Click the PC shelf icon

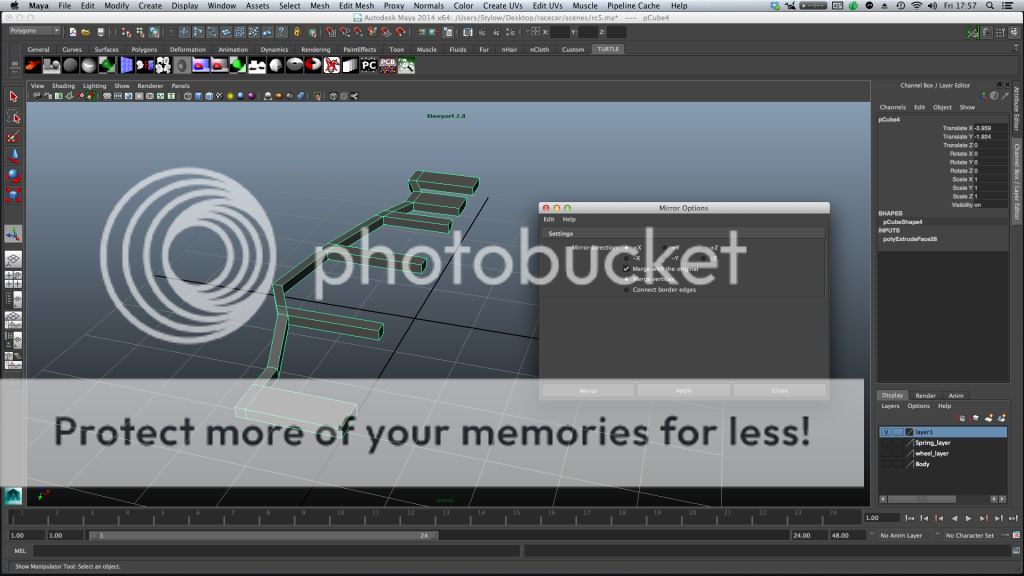point(368,66)
